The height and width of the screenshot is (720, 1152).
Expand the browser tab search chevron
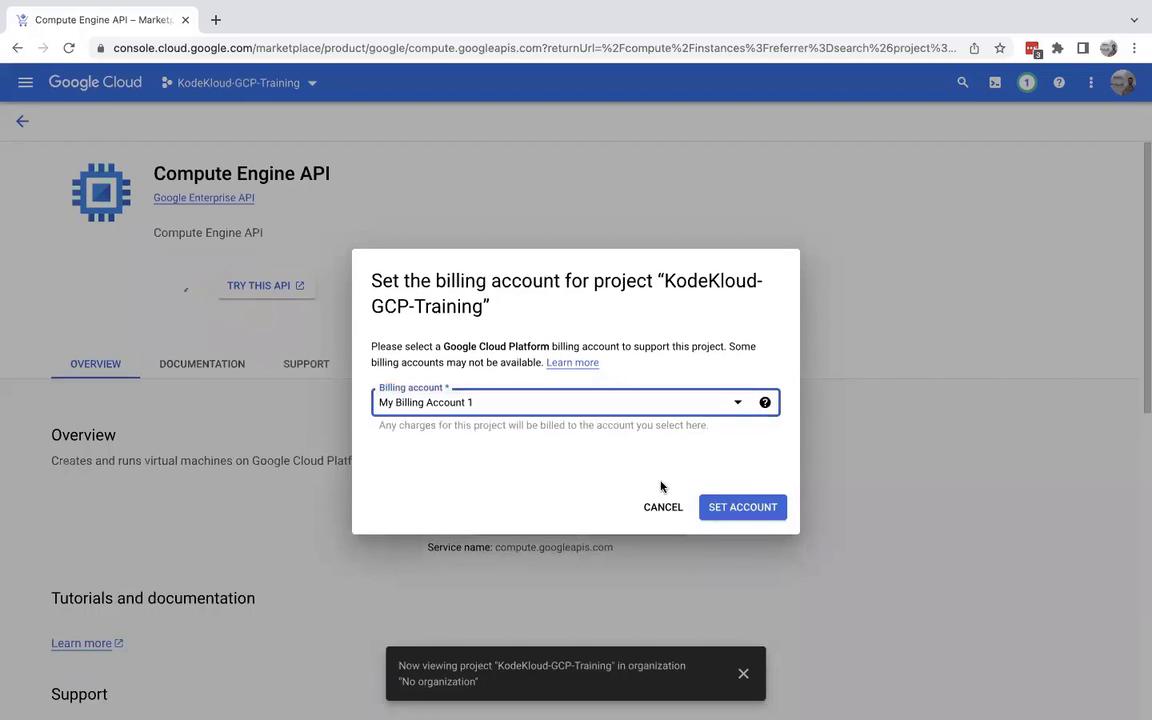1134,20
